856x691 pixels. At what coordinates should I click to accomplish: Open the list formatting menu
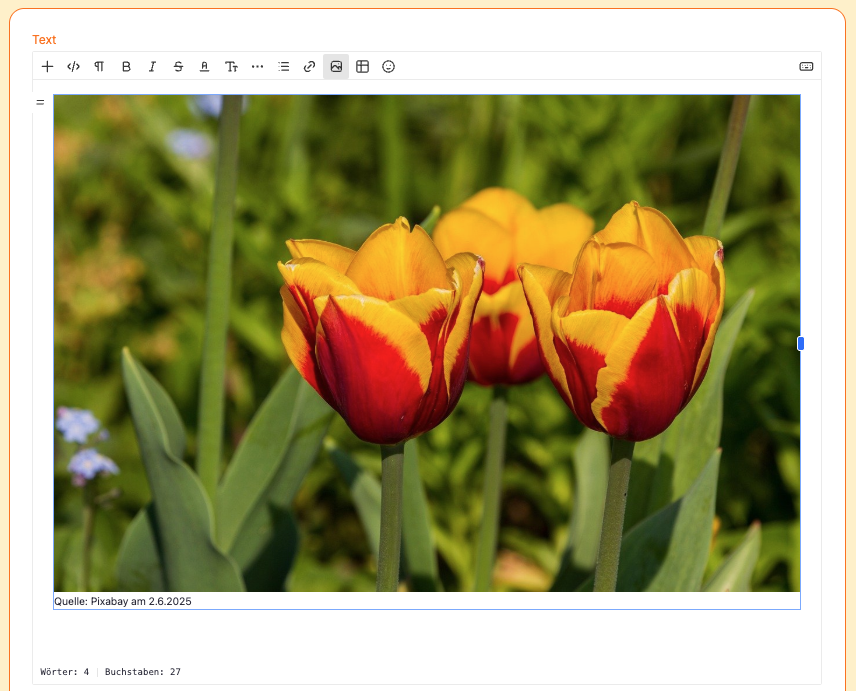tap(283, 67)
